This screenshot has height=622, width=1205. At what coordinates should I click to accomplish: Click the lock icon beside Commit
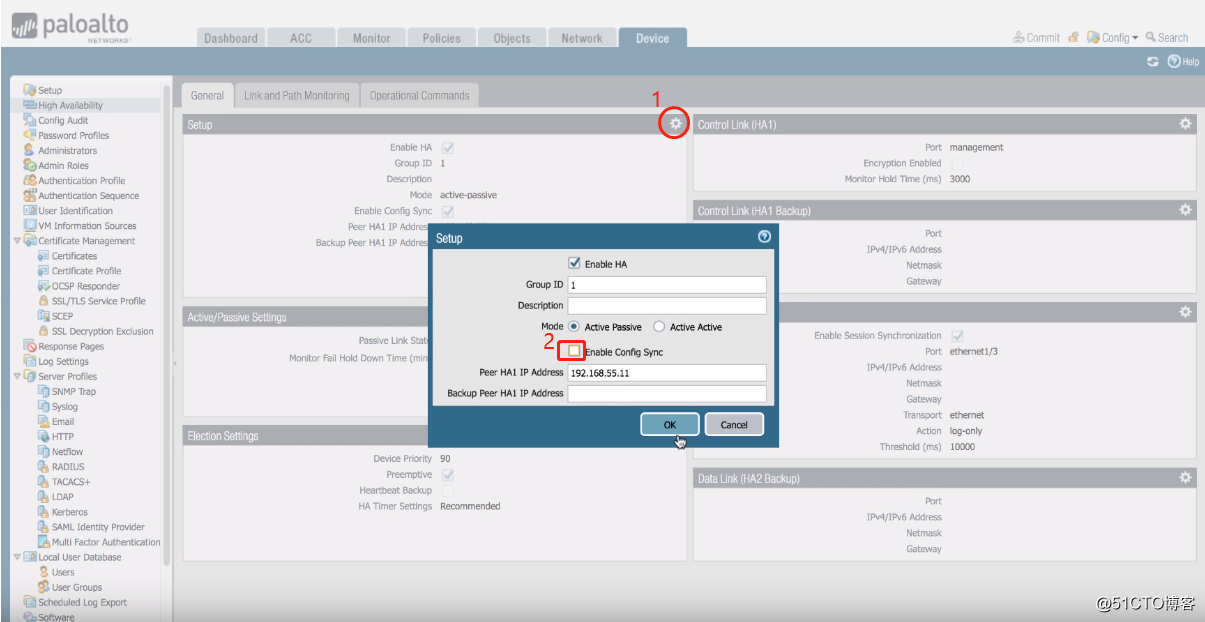1074,38
